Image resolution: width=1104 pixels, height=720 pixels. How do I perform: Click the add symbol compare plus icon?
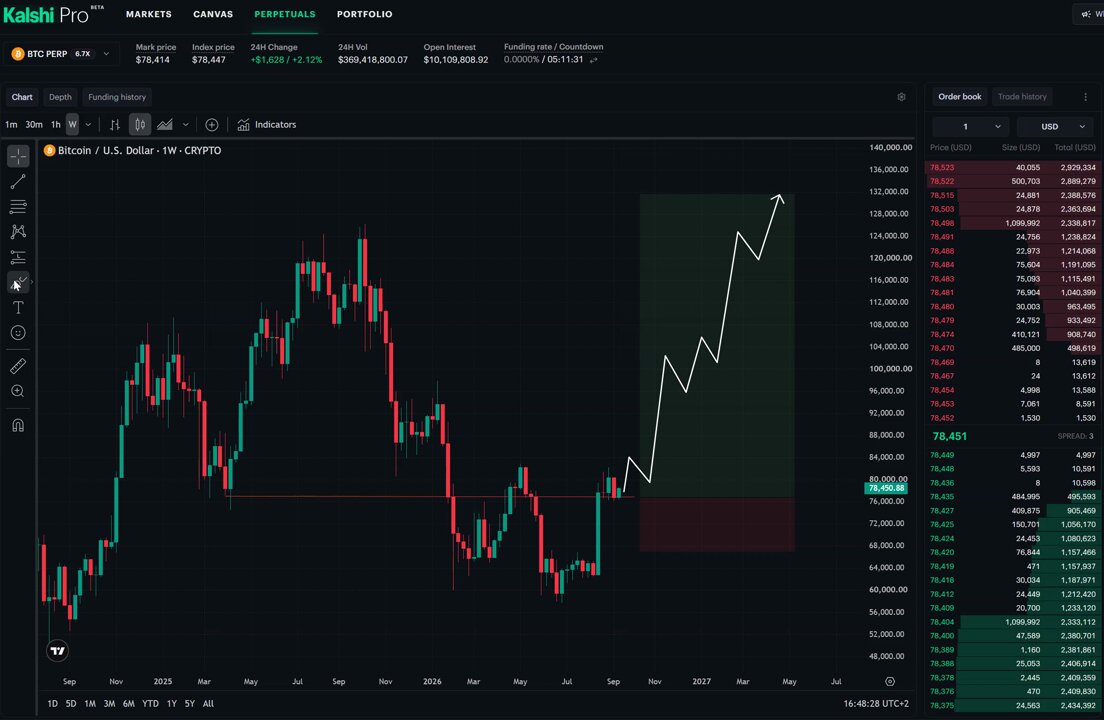(211, 125)
